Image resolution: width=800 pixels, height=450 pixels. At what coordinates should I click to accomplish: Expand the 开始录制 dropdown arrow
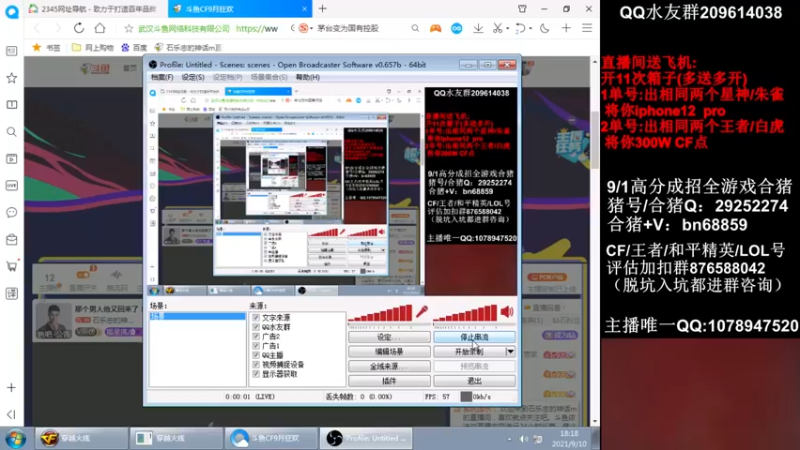click(510, 352)
